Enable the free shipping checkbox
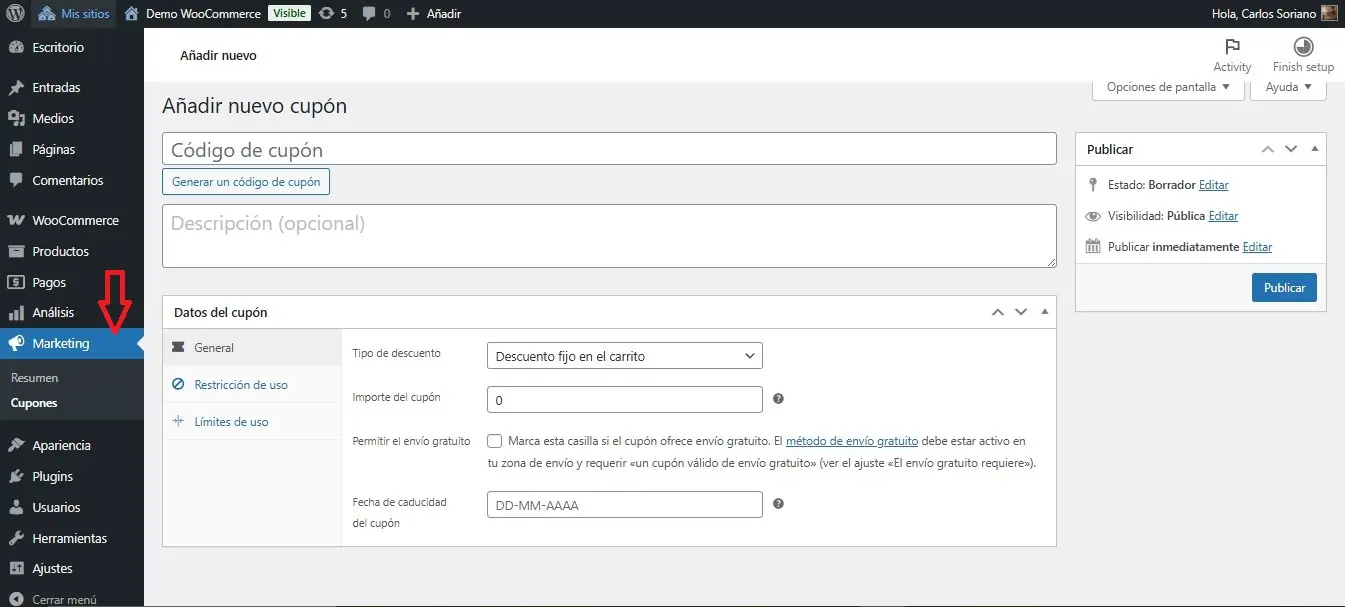Image resolution: width=1345 pixels, height=607 pixels. tap(495, 441)
